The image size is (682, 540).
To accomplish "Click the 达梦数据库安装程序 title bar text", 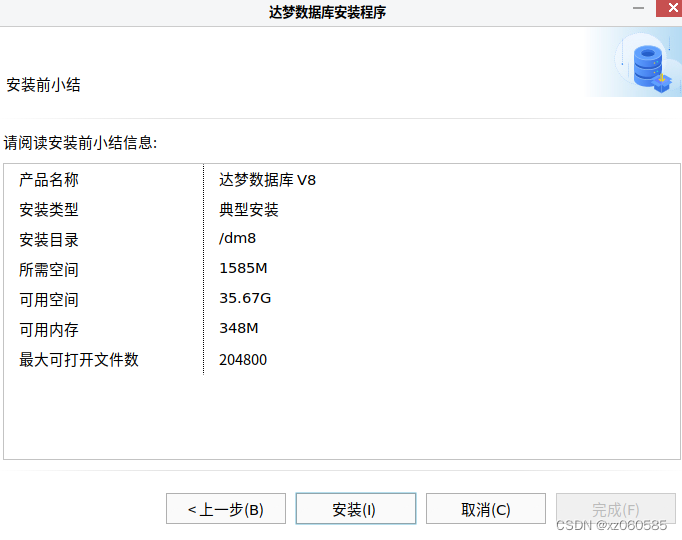I will [328, 12].
